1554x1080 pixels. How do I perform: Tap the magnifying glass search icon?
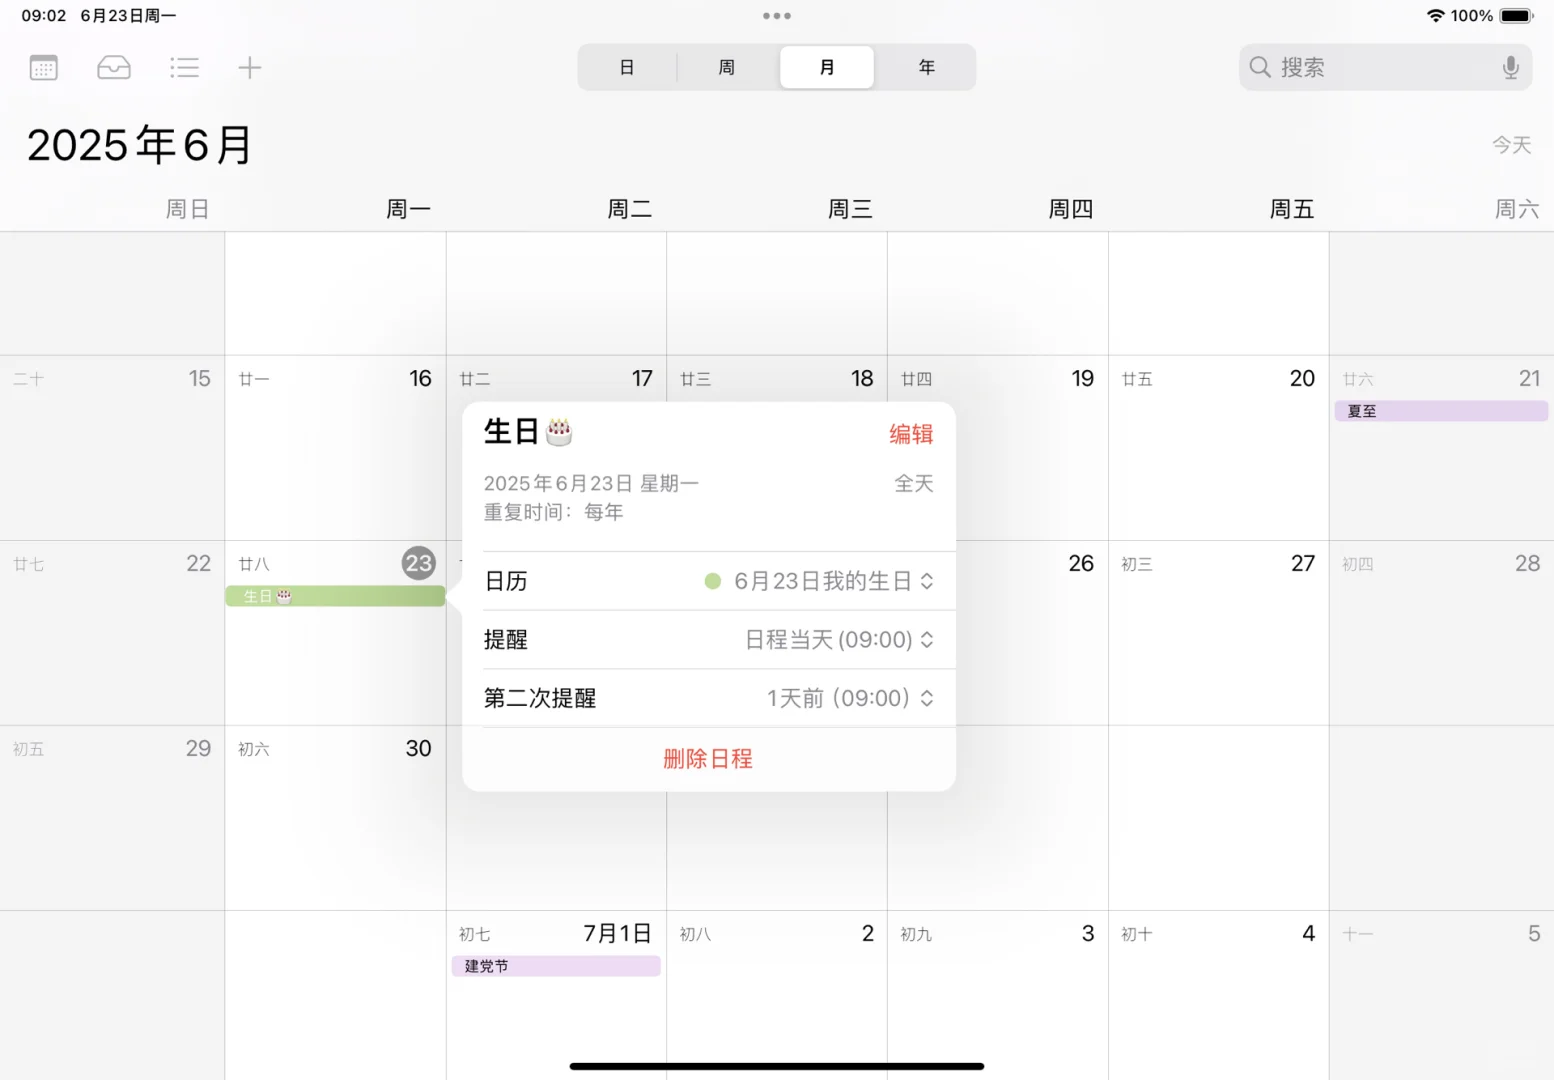1260,67
